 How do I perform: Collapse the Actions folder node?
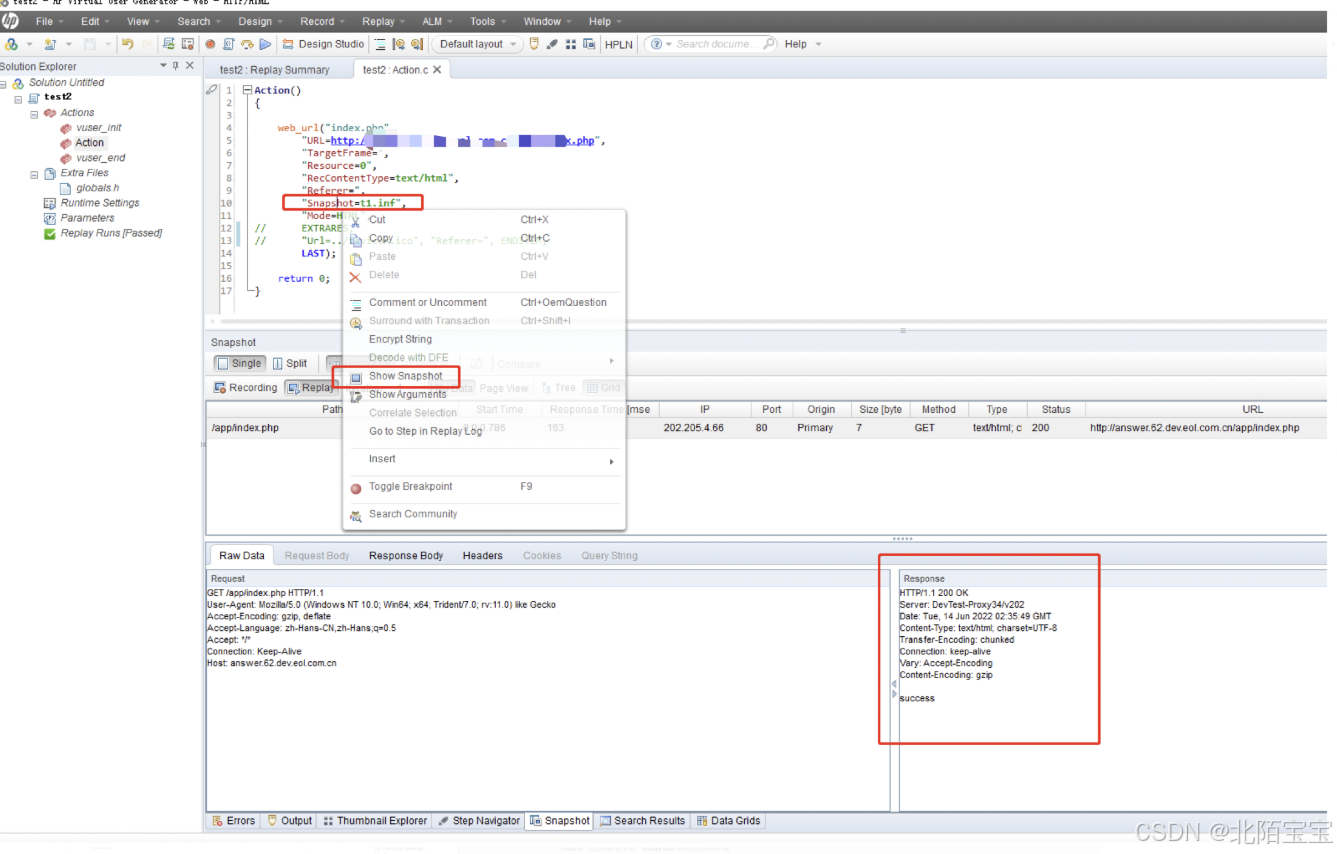pos(34,113)
